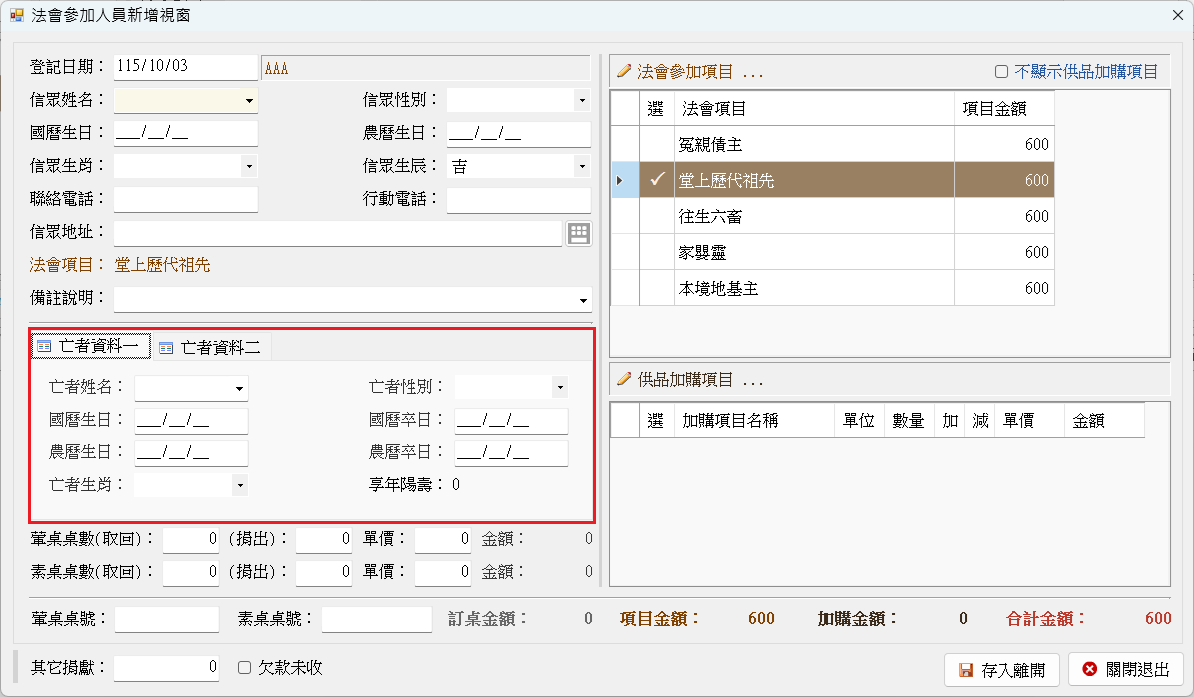1194x697 pixels.
Task: Click the 亡者 國曆卒日 field
Action: click(x=511, y=420)
